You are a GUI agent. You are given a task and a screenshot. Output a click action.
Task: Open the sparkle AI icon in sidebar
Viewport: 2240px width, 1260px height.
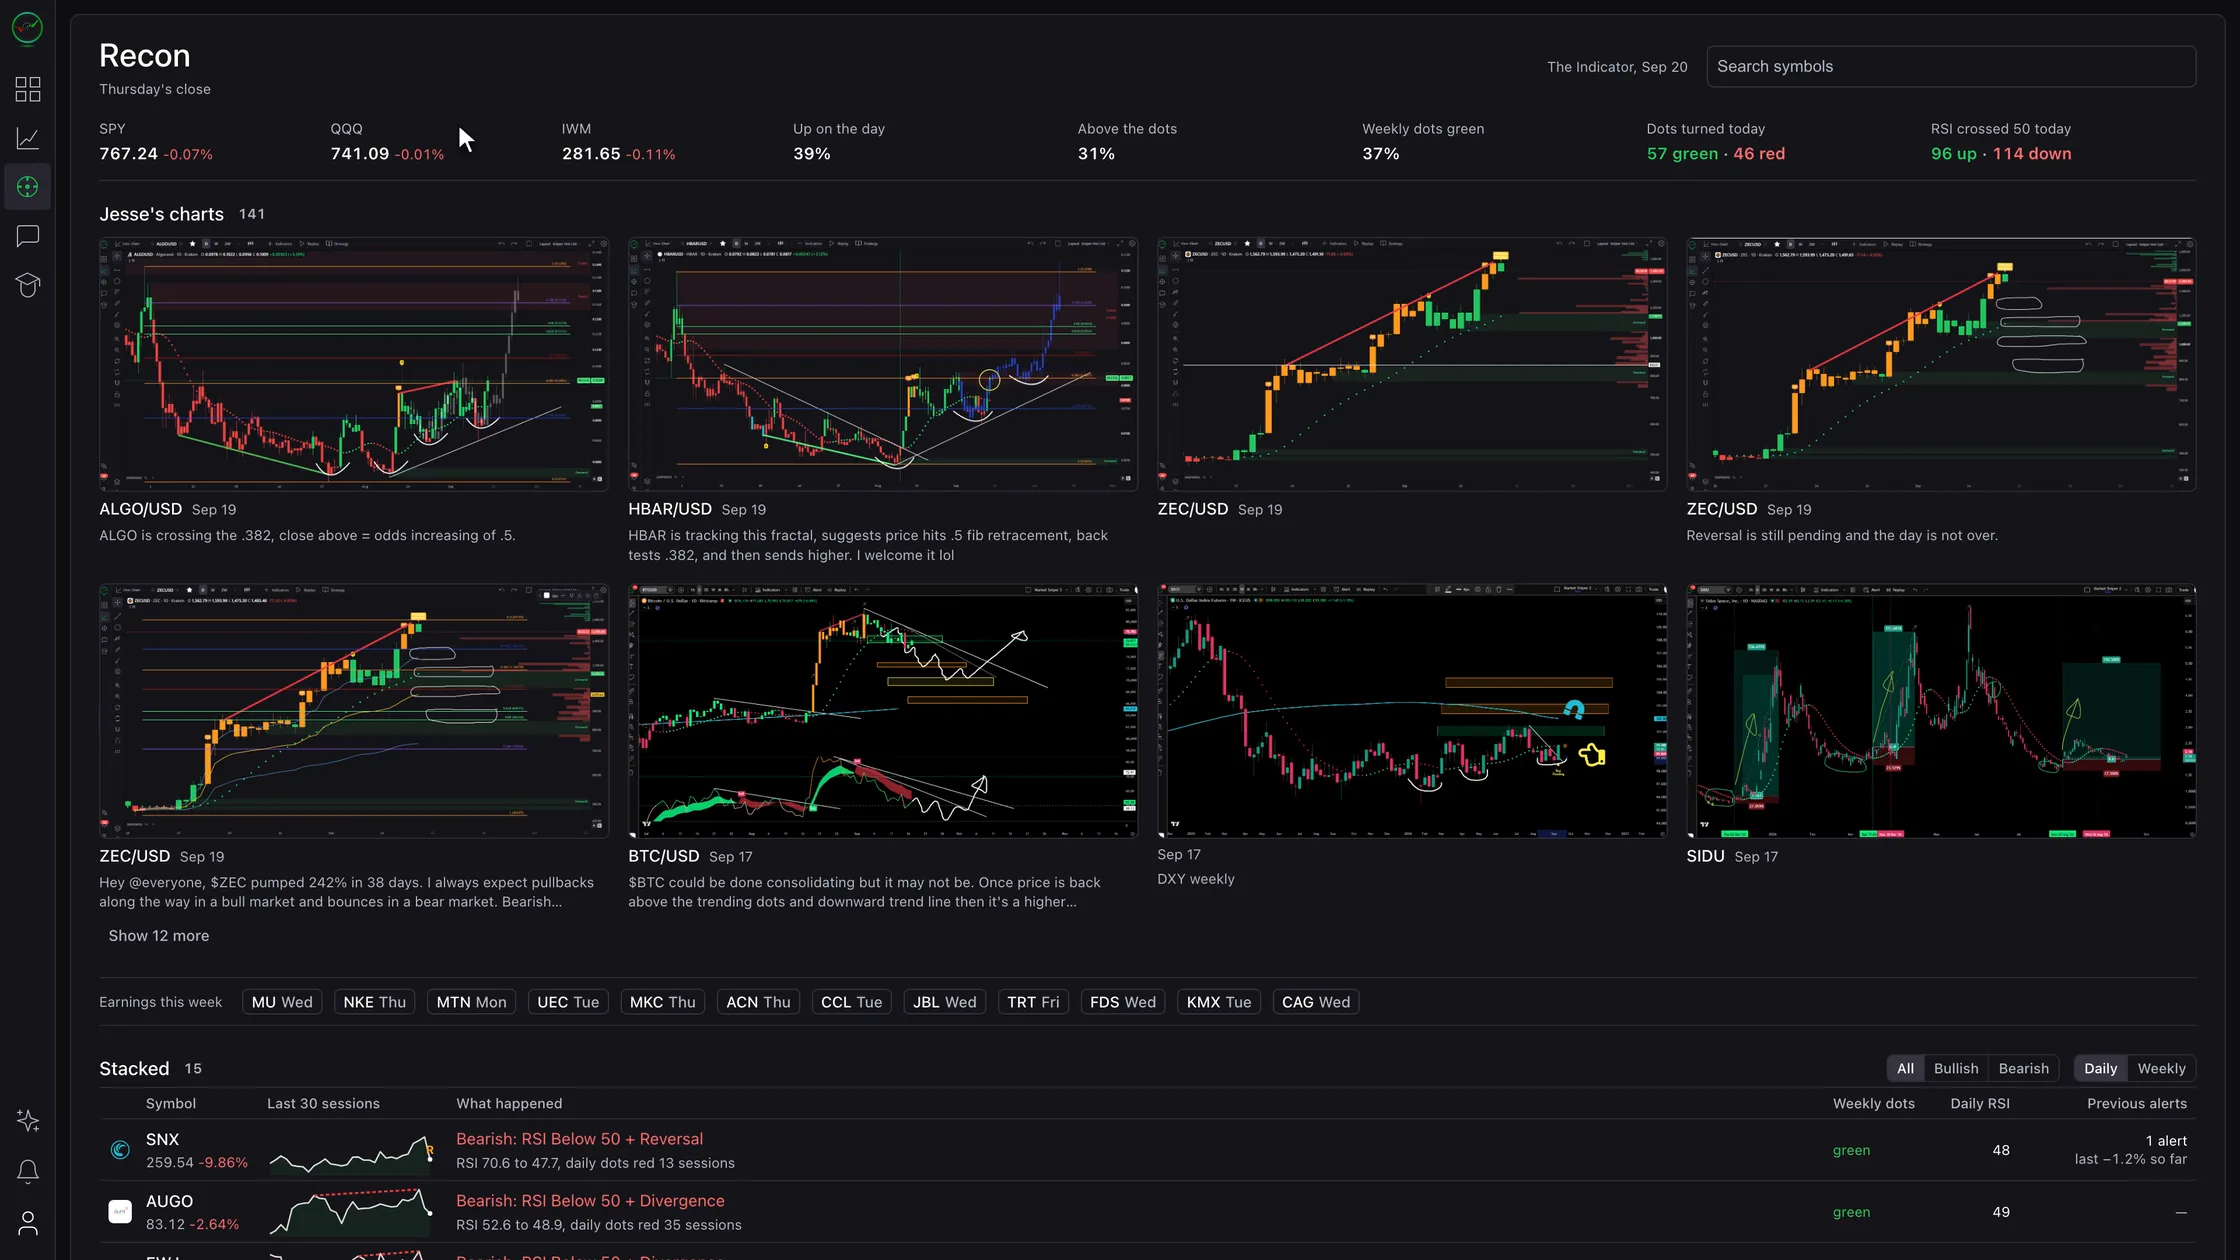28,1121
